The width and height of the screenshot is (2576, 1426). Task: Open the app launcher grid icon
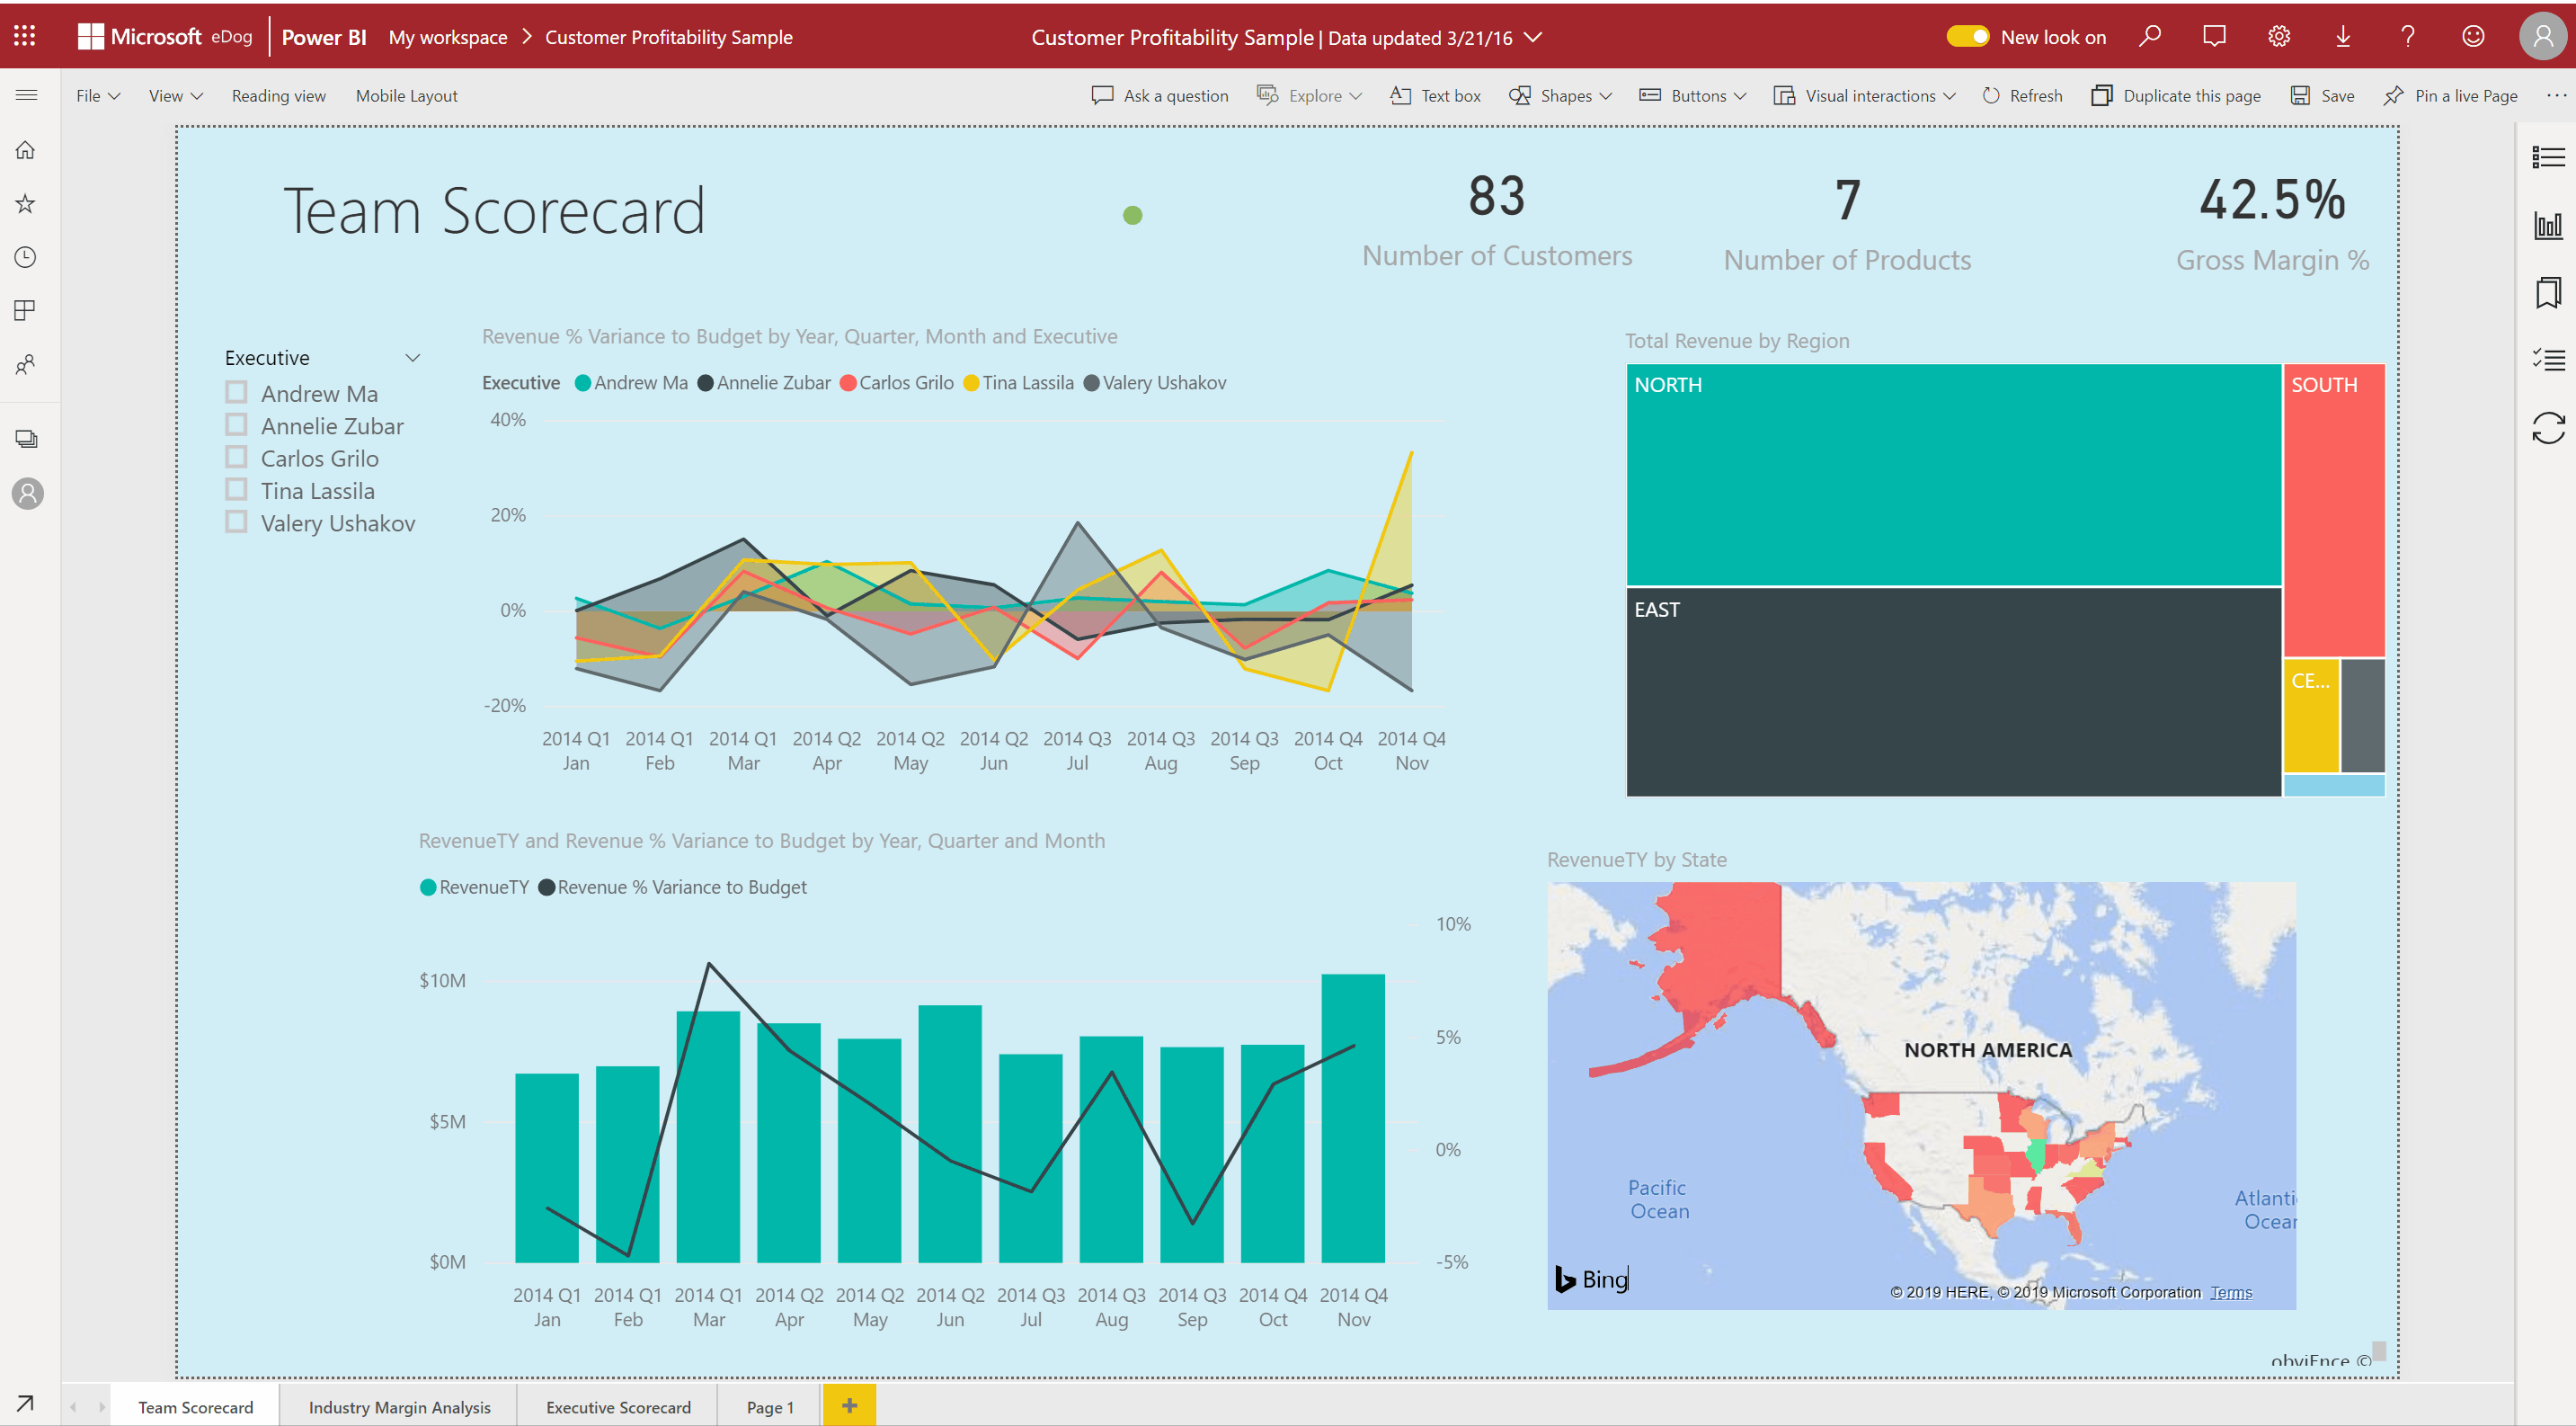click(25, 37)
